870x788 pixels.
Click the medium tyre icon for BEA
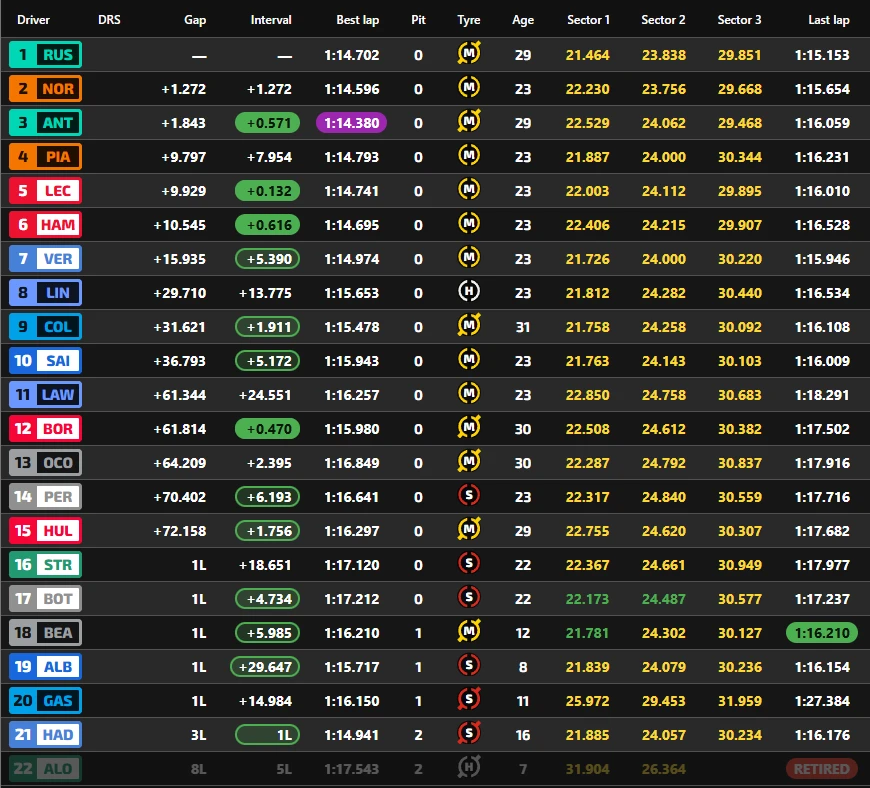point(469,631)
